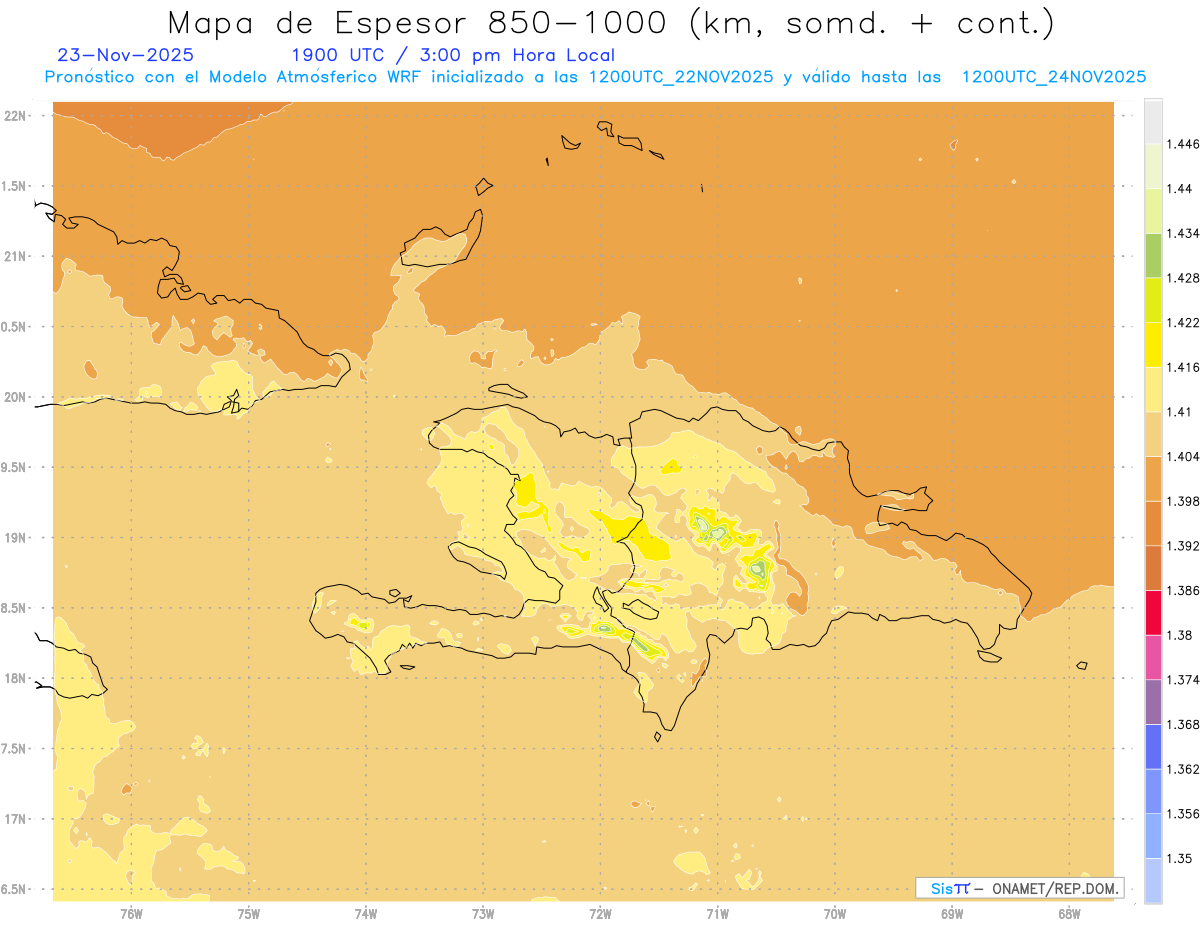This screenshot has width=1200, height=927.
Task: Click the color bar label '1.422'
Action: tap(1184, 323)
